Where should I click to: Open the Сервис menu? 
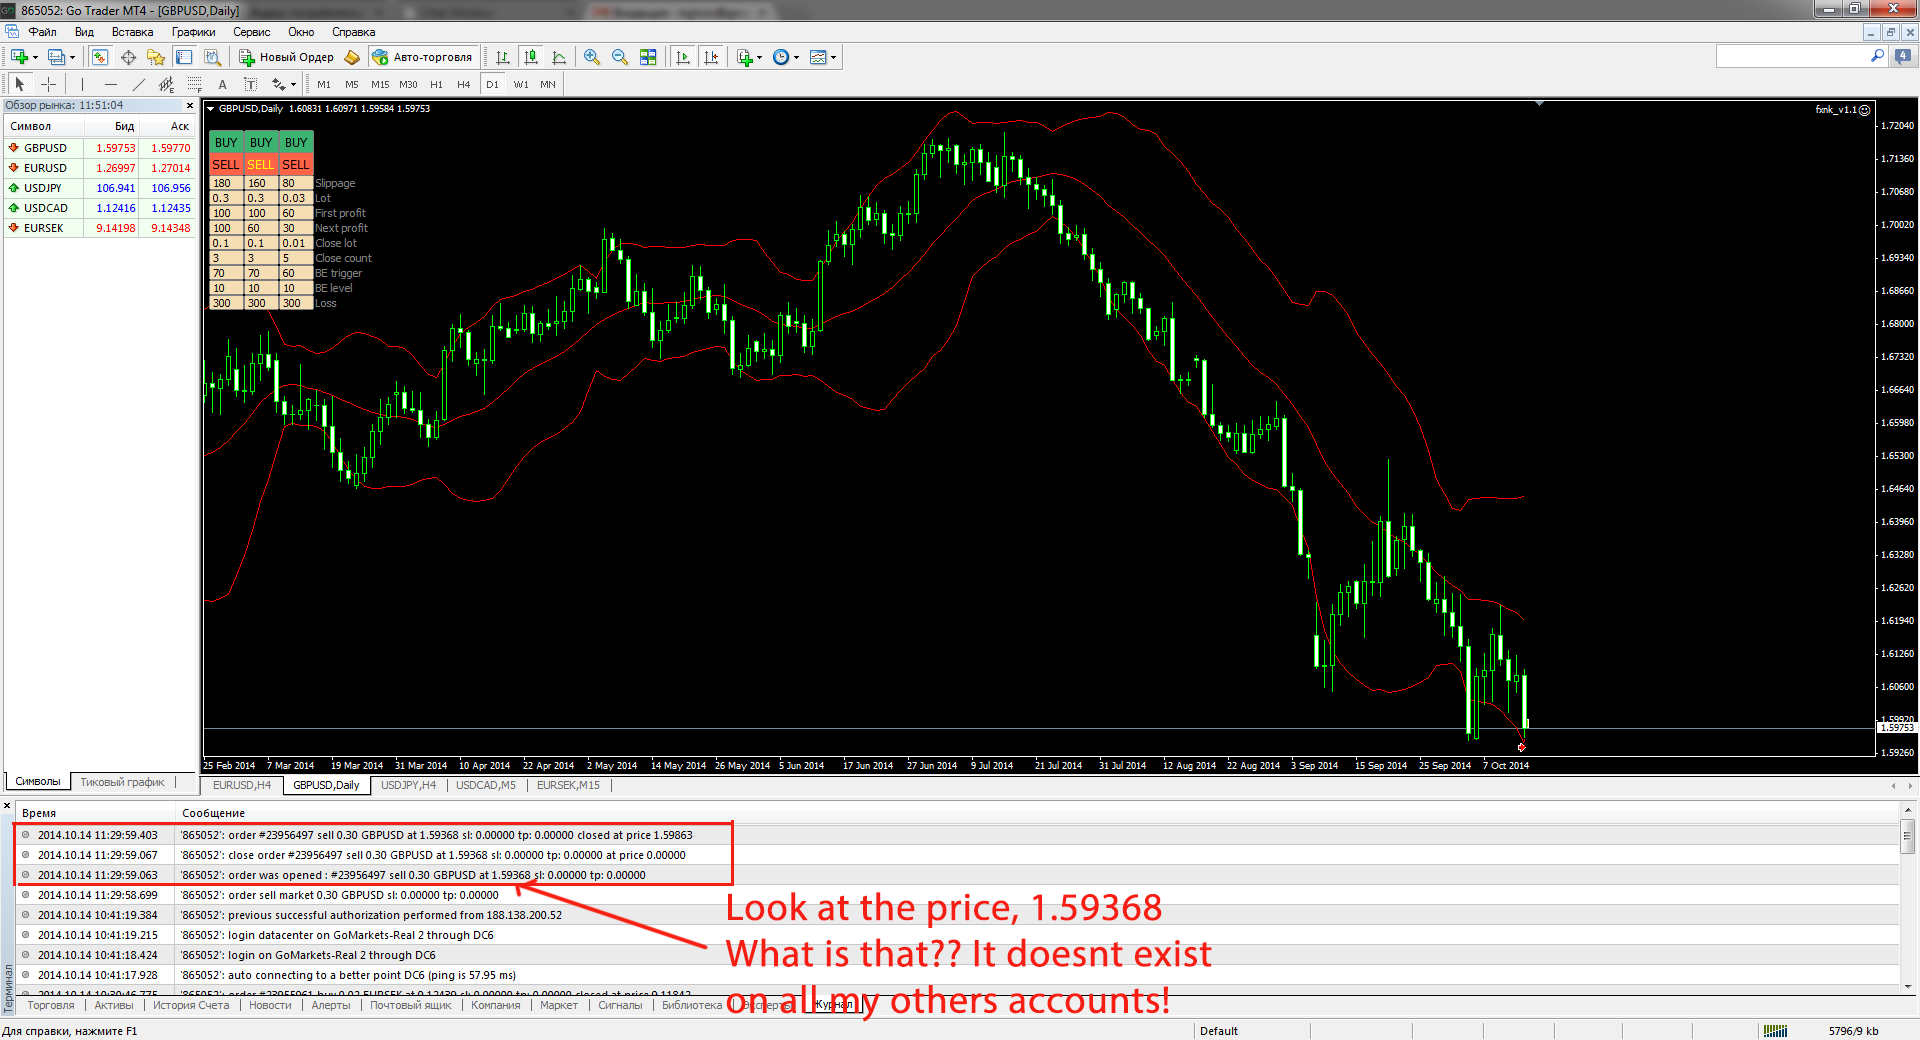(x=252, y=32)
